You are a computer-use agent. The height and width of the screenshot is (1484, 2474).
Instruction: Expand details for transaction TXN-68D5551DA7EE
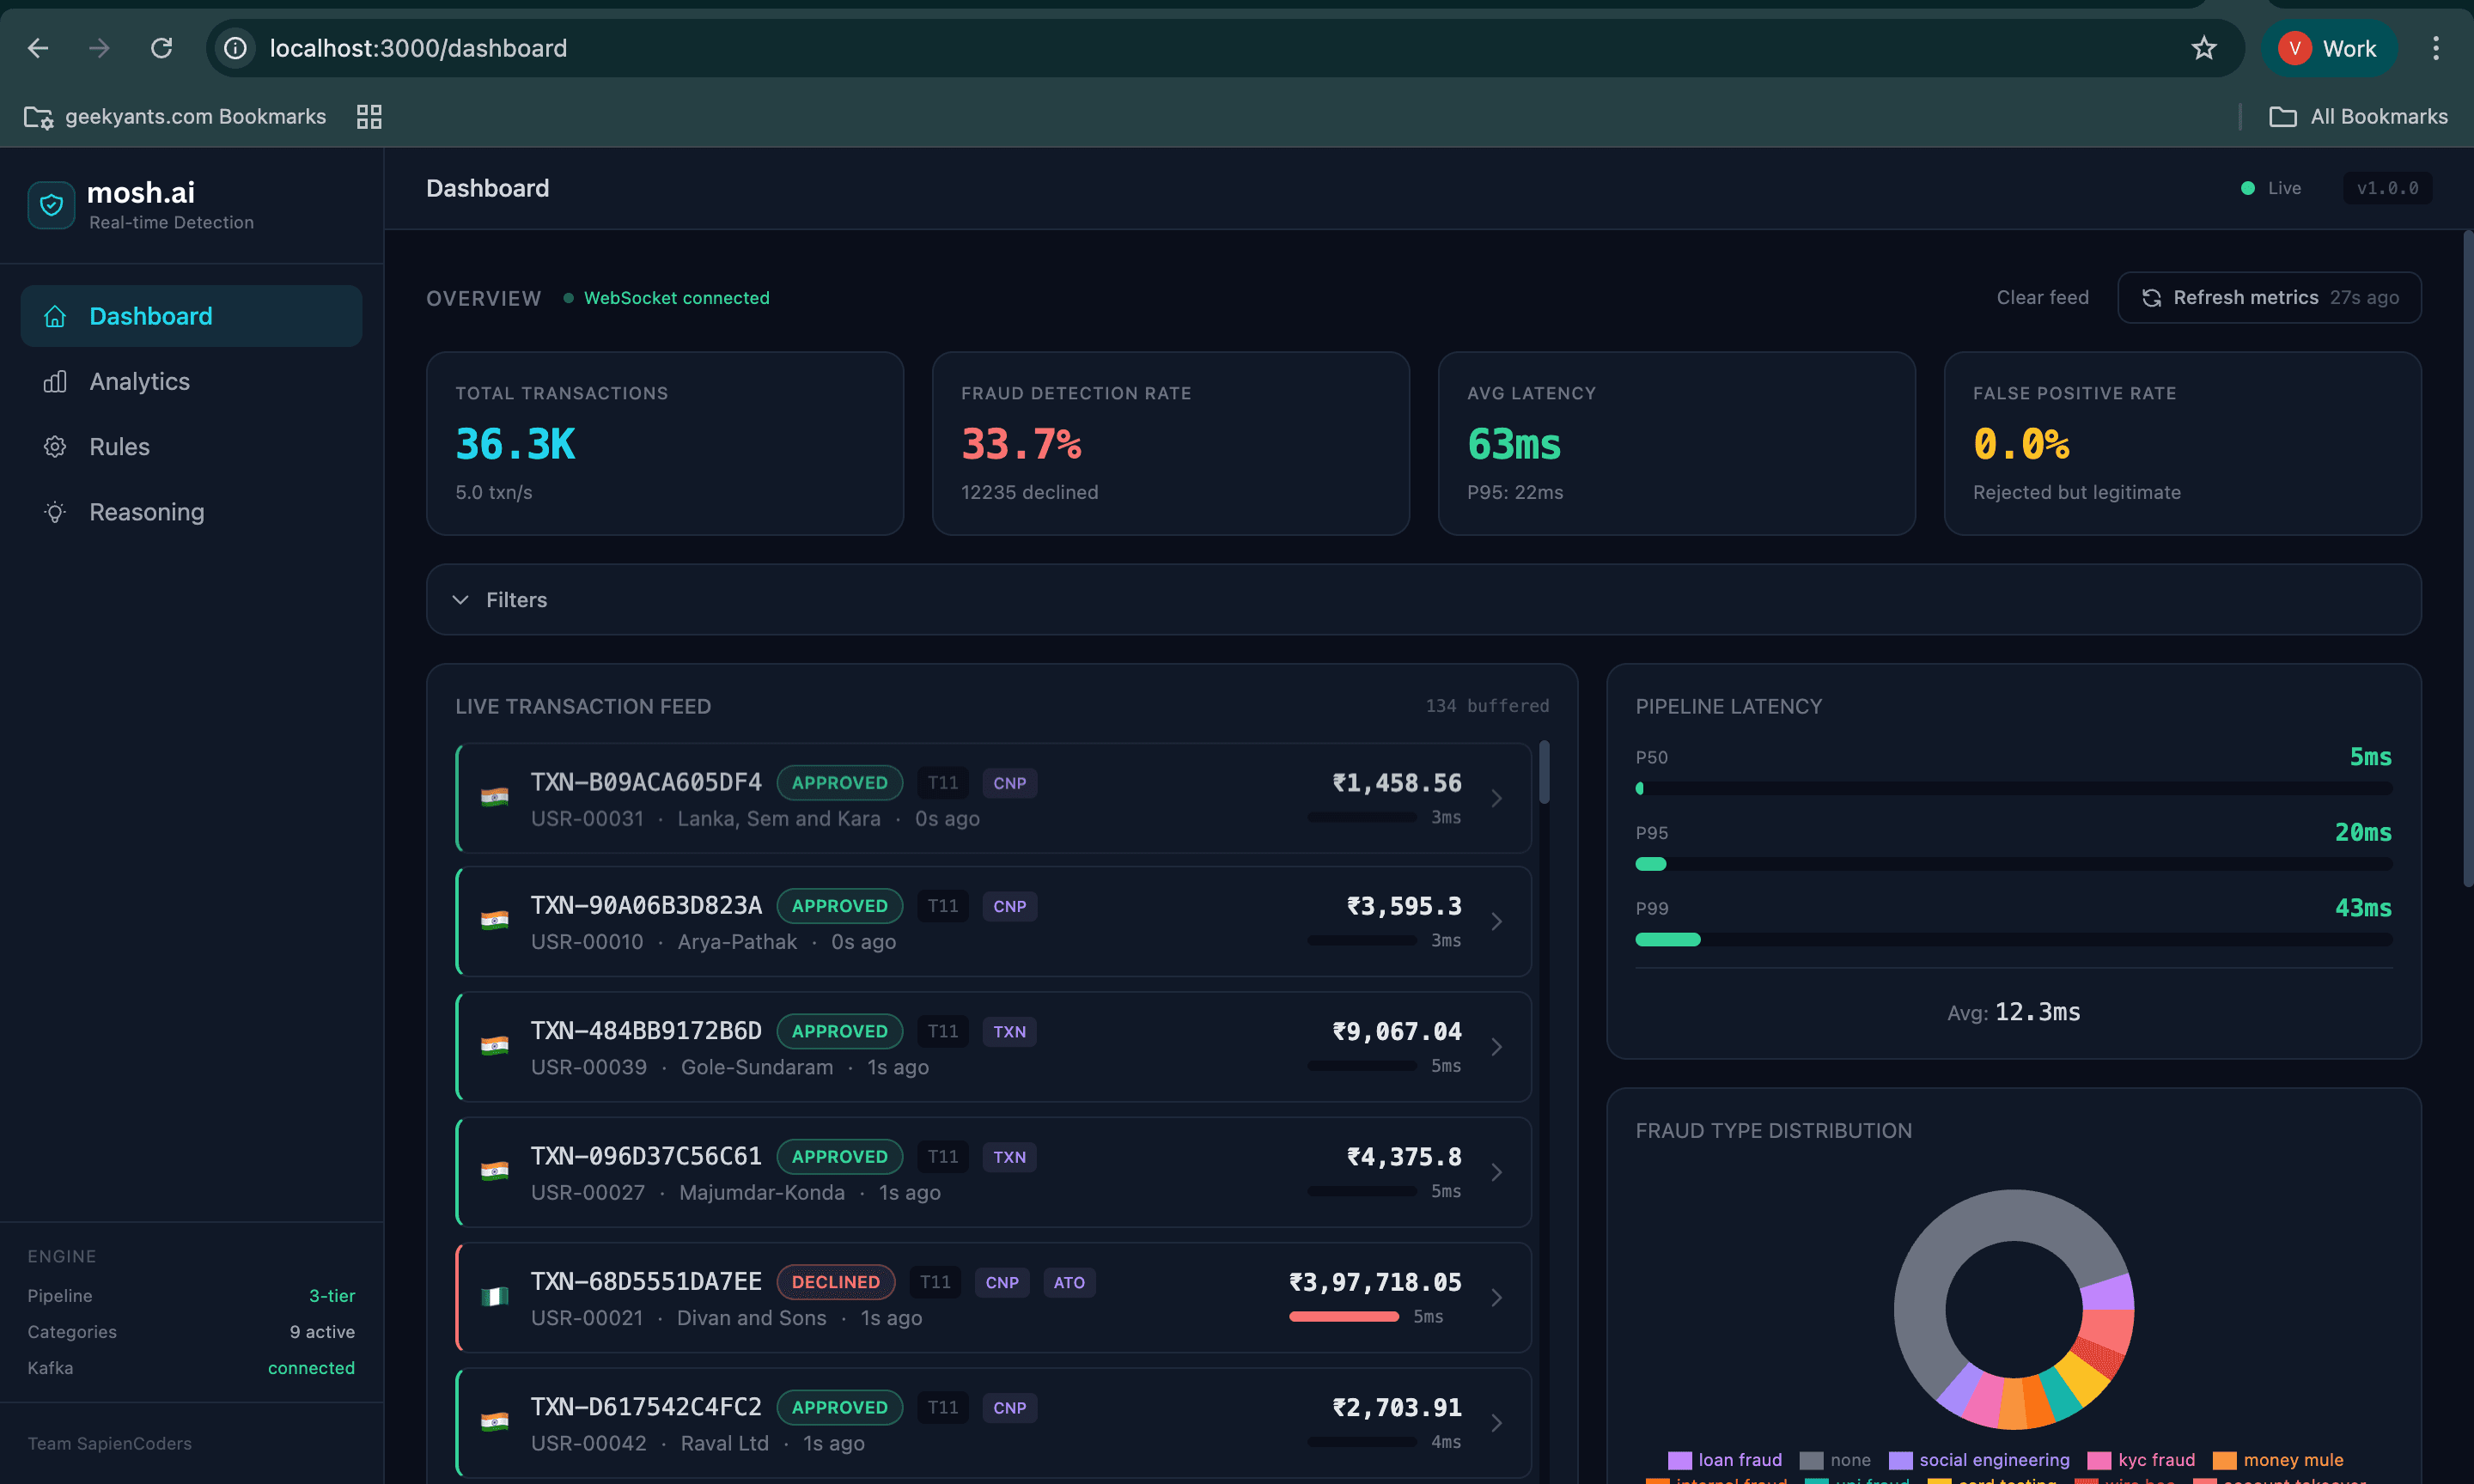pos(1497,1297)
